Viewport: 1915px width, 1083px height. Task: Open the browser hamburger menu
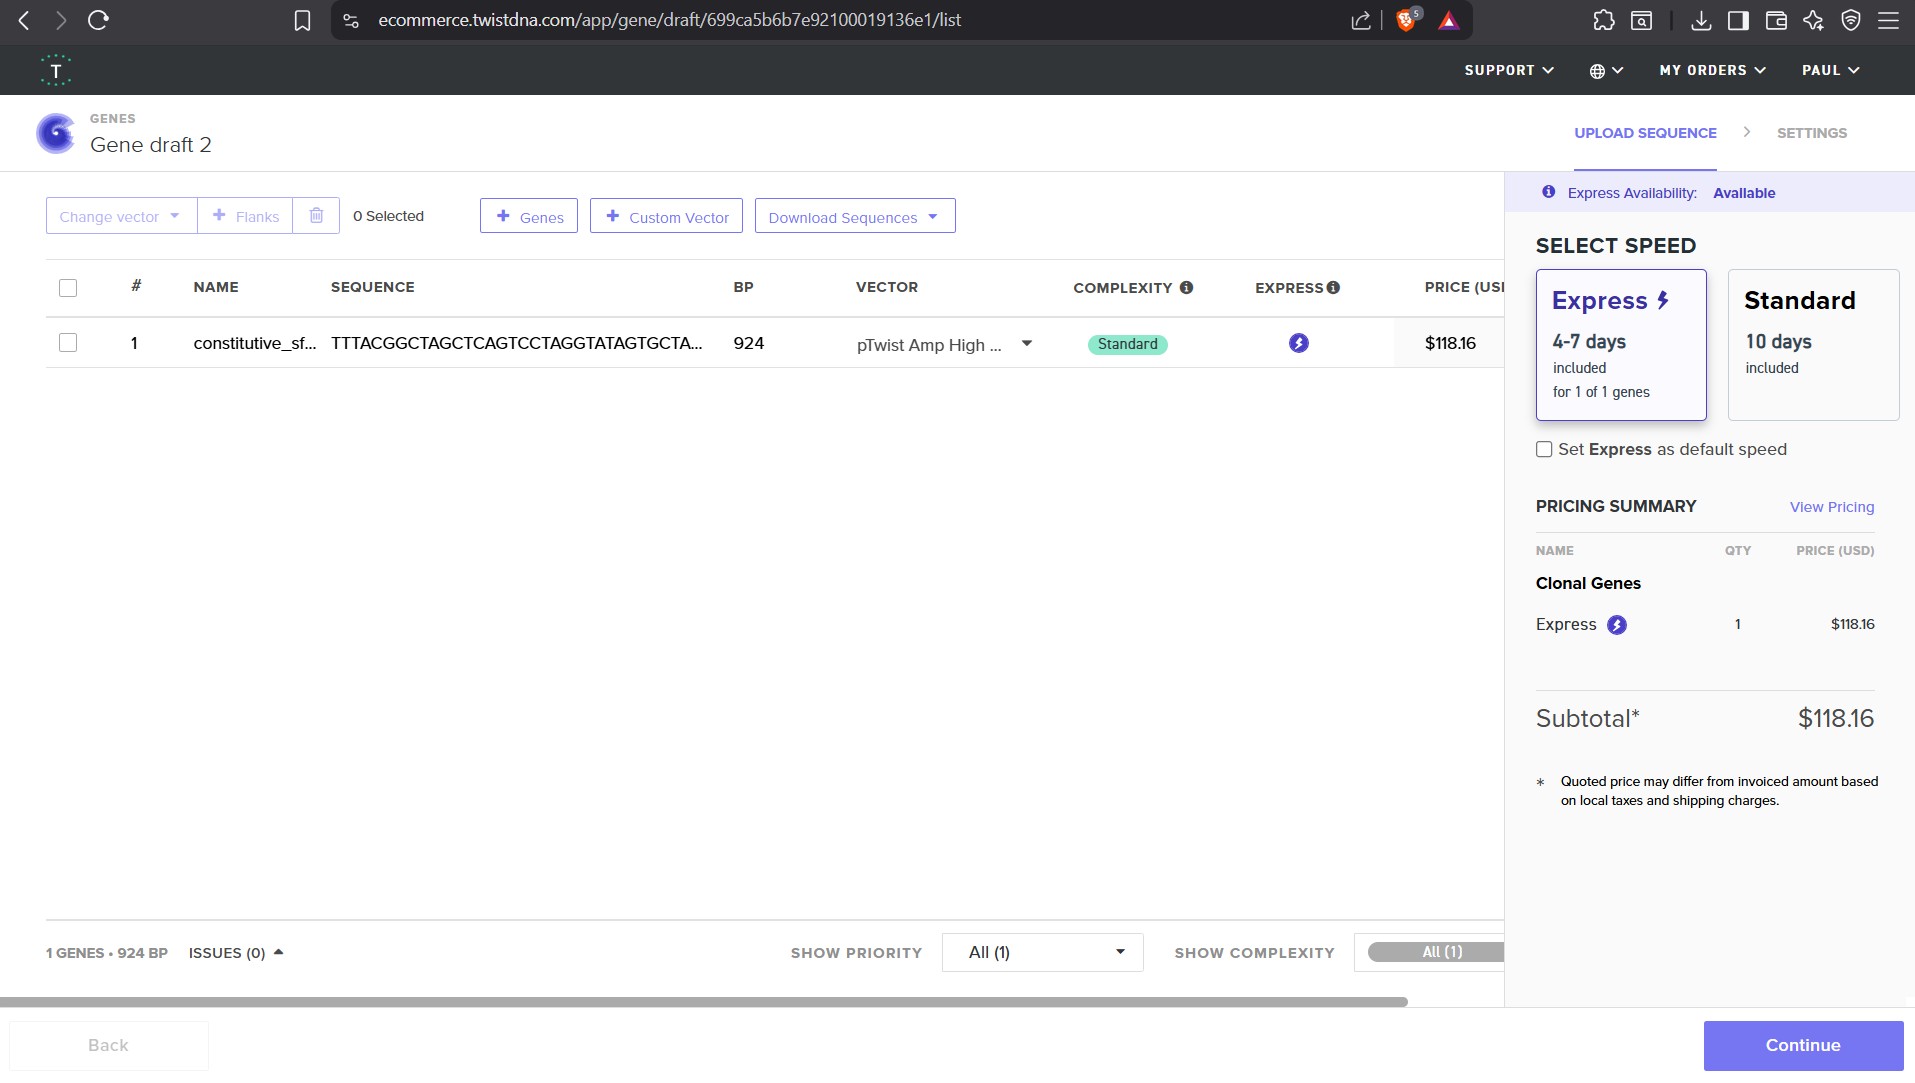click(x=1888, y=20)
